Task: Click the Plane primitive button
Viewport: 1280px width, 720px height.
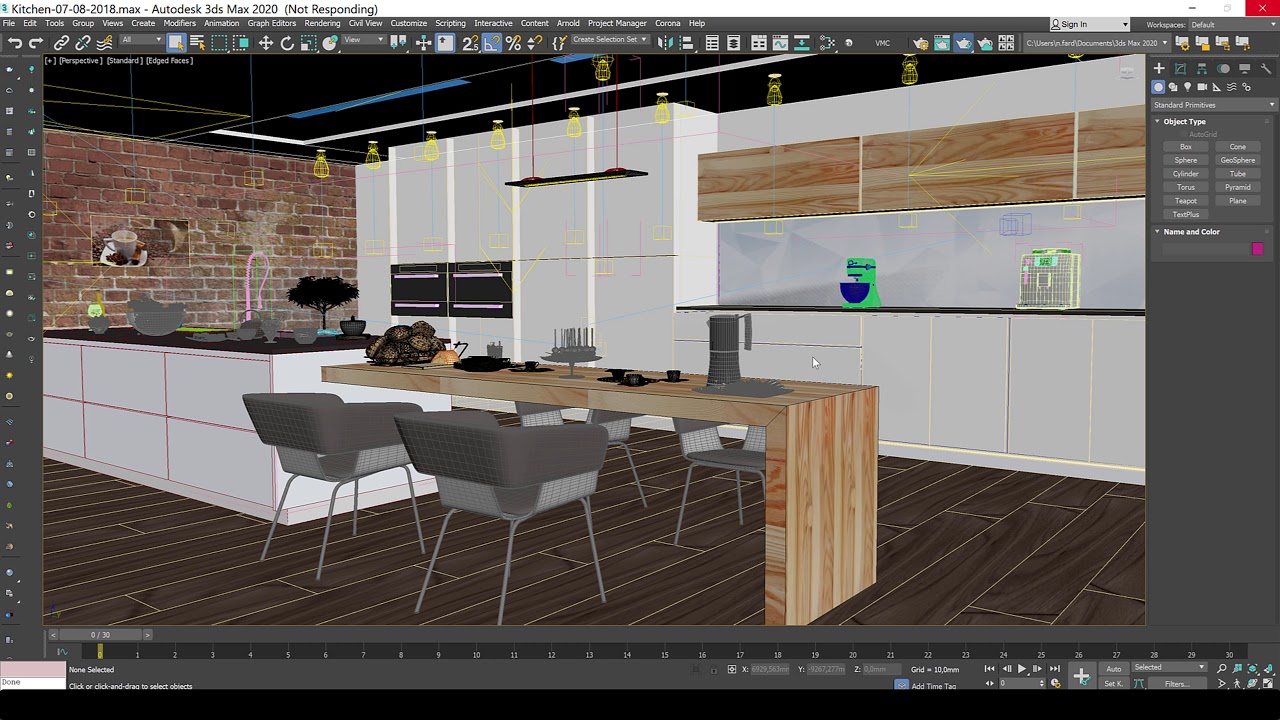Action: (1237, 201)
